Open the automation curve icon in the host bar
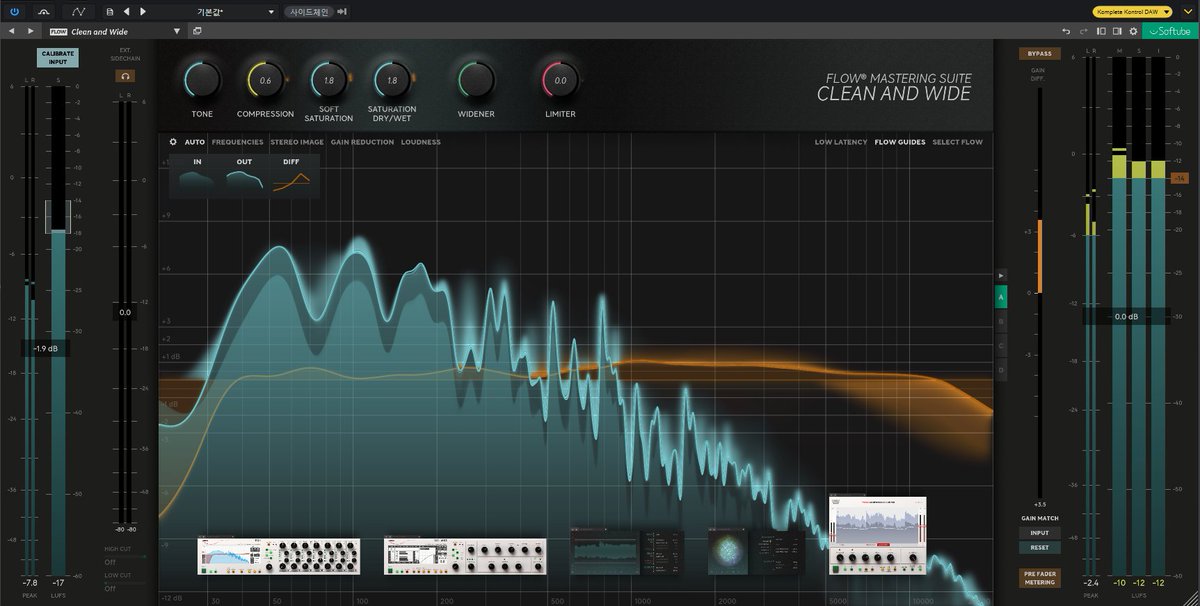 click(79, 11)
